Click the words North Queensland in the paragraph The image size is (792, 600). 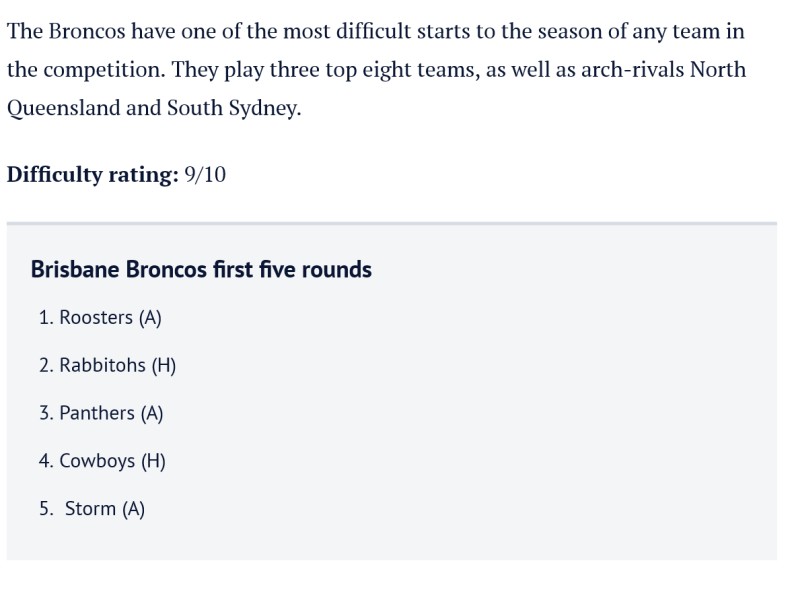click(718, 70)
